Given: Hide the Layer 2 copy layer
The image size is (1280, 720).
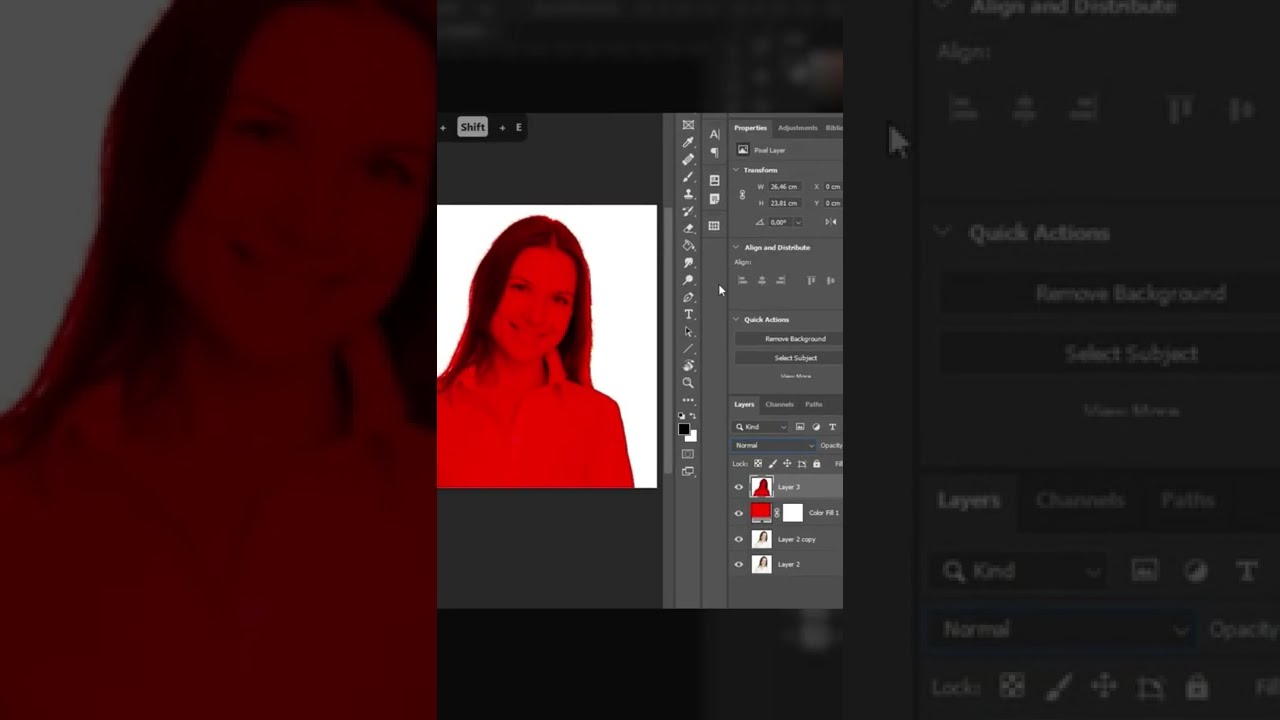Looking at the screenshot, I should [x=739, y=539].
